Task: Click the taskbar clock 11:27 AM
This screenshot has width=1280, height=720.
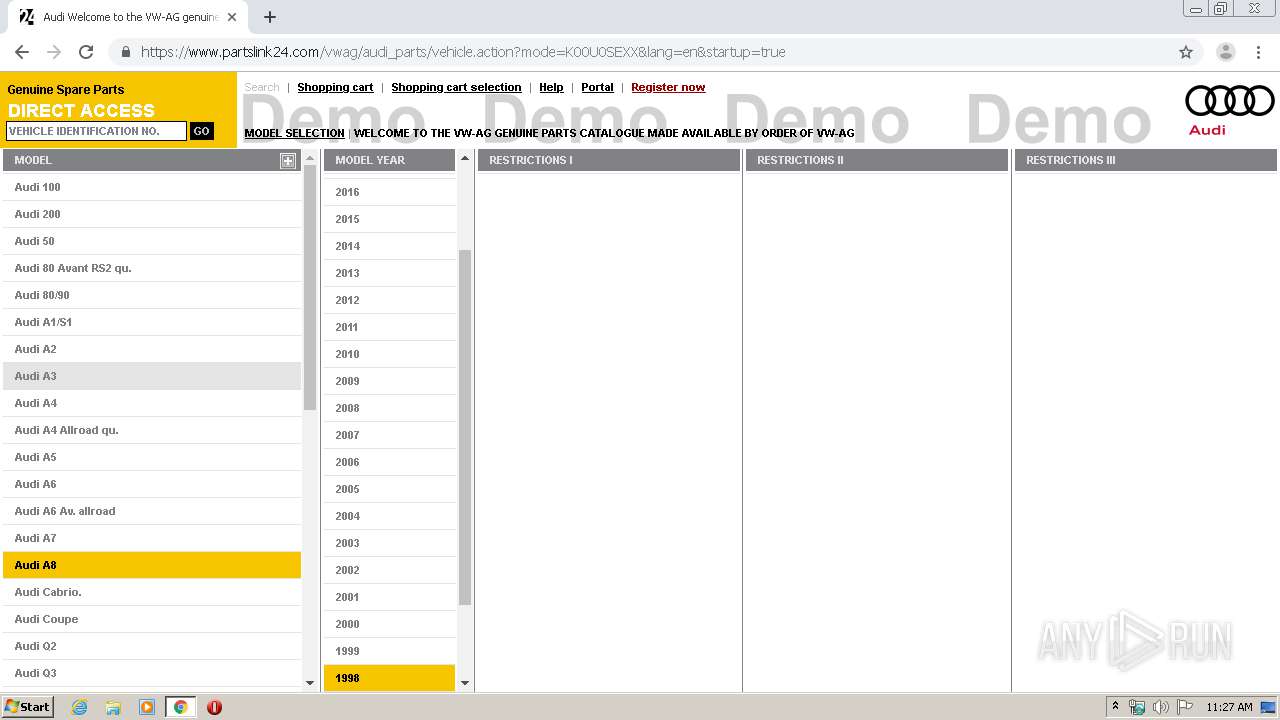Action: 1229,707
